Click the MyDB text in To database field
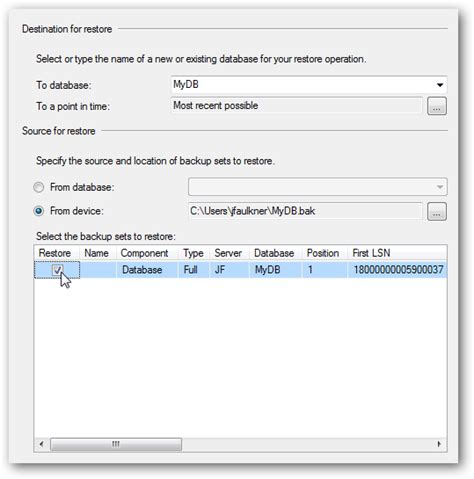This screenshot has height=479, width=474. point(186,85)
